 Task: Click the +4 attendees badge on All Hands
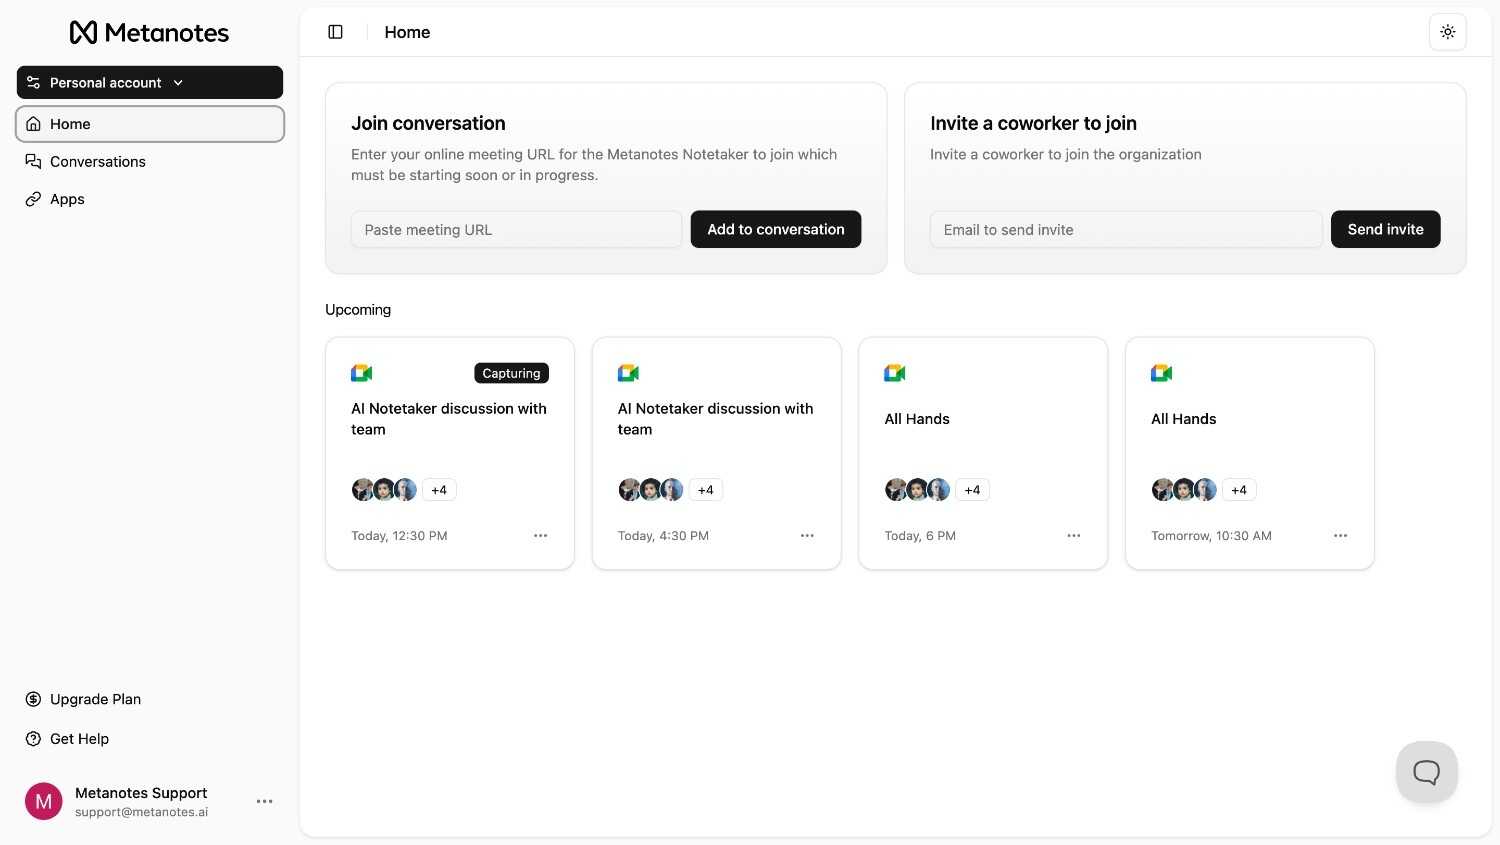pos(971,489)
